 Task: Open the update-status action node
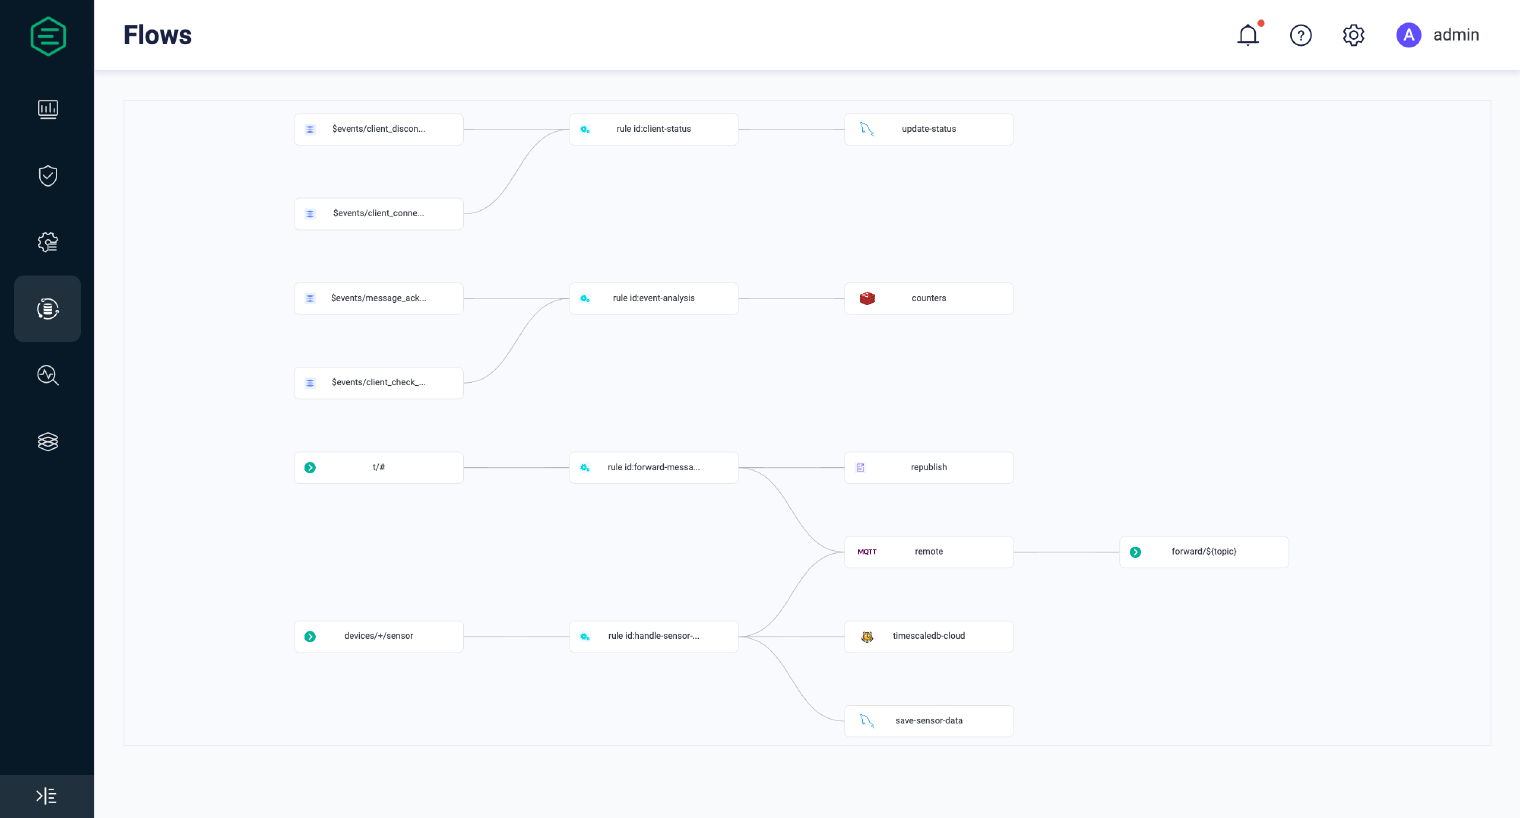click(929, 129)
